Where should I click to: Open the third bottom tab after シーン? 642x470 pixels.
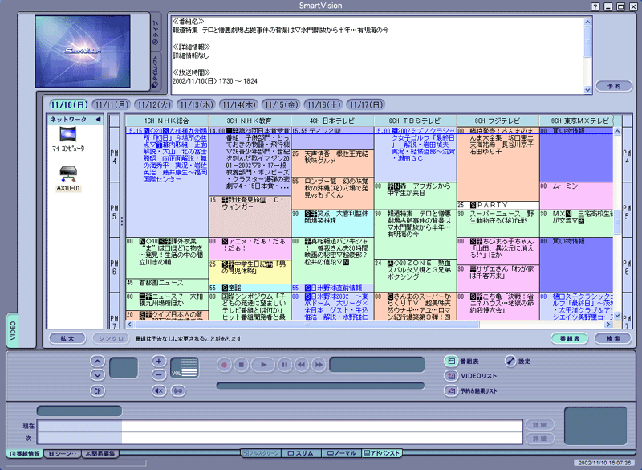101,454
